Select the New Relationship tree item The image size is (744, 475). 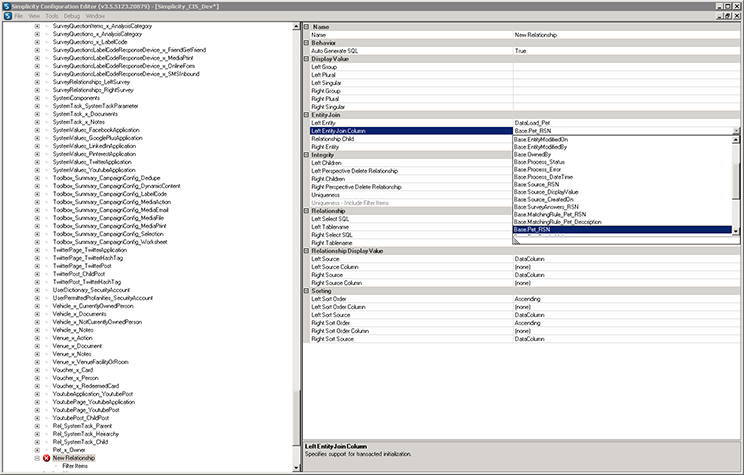[x=74, y=458]
